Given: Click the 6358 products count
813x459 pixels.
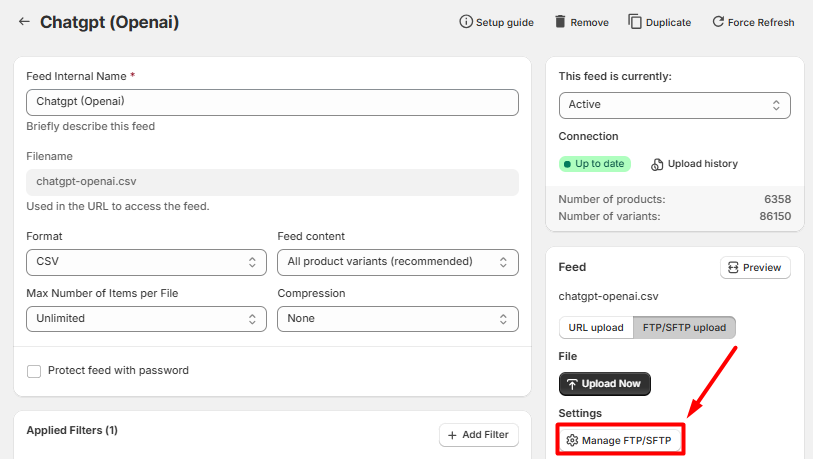Looking at the screenshot, I should 777,199.
